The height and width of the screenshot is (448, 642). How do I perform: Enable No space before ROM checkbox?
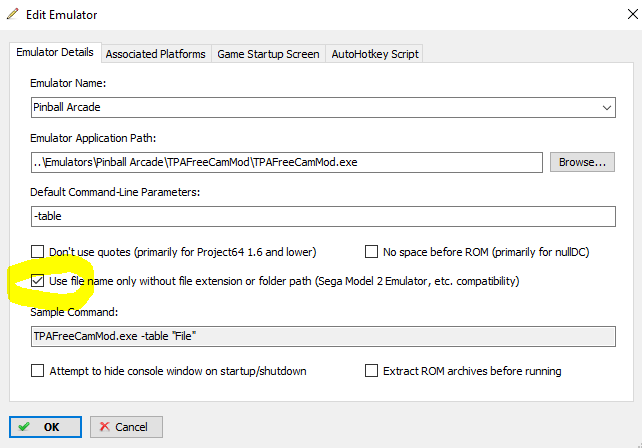click(371, 251)
